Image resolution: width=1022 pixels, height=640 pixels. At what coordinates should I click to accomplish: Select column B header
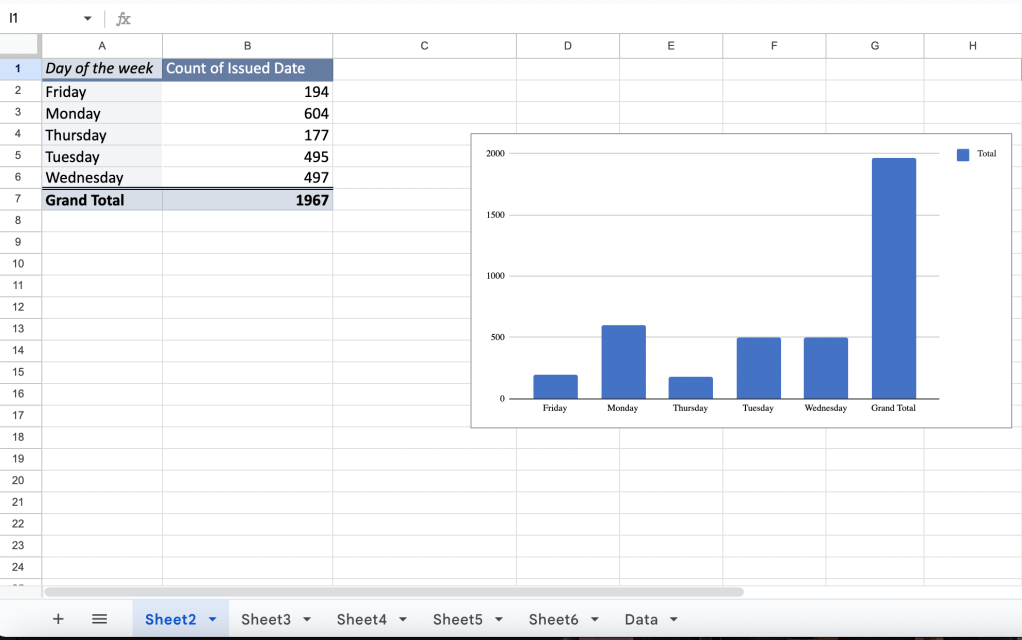pos(247,45)
